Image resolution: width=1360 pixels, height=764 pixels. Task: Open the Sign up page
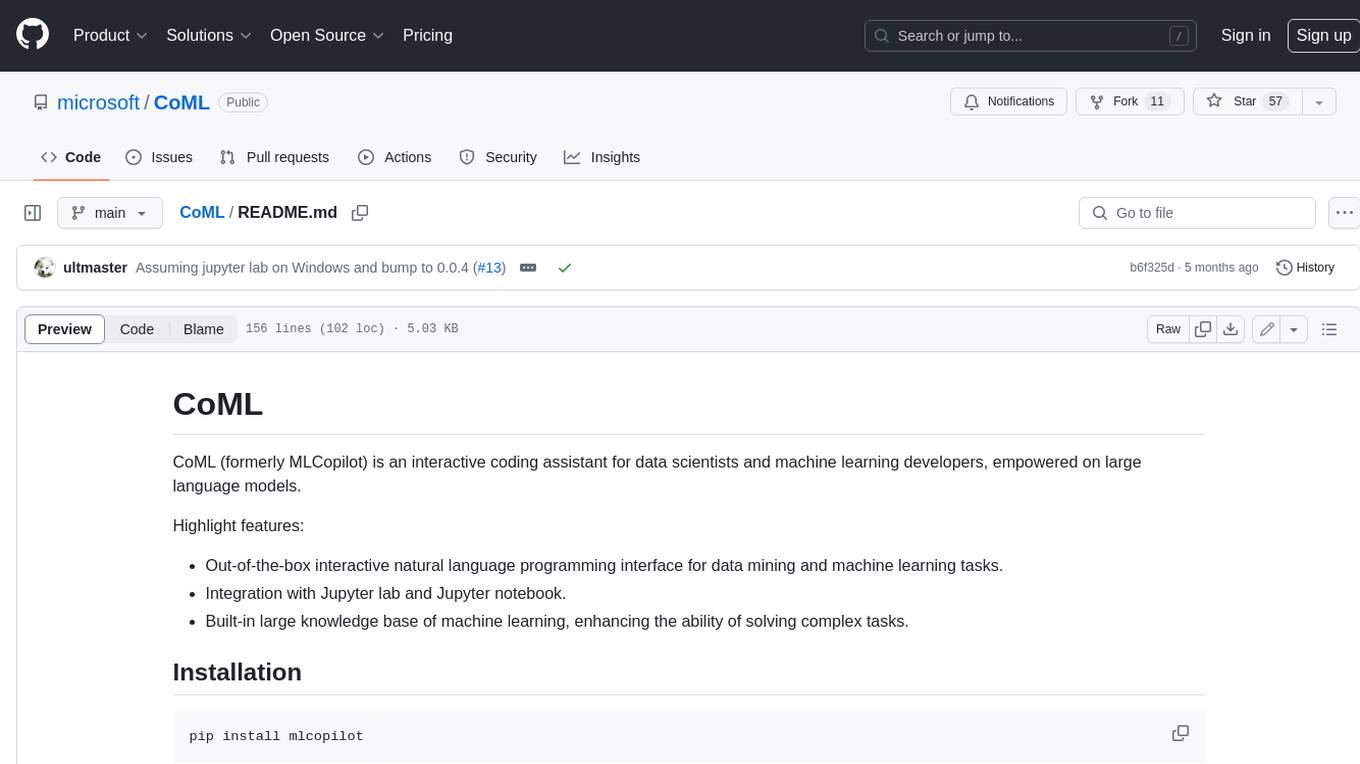[x=1323, y=35]
